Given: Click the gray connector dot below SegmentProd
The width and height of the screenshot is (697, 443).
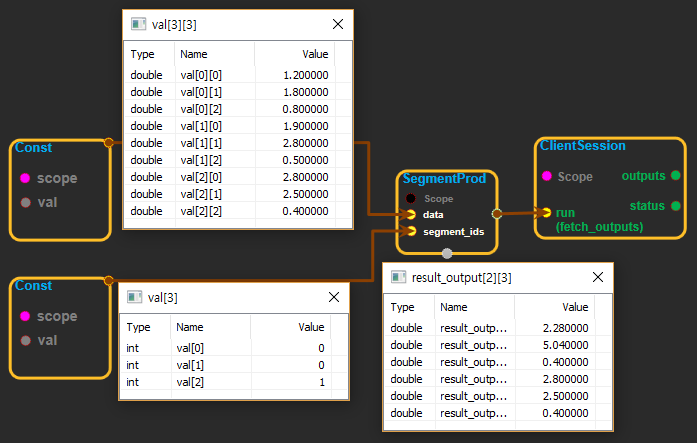Looking at the screenshot, I should [x=447, y=253].
